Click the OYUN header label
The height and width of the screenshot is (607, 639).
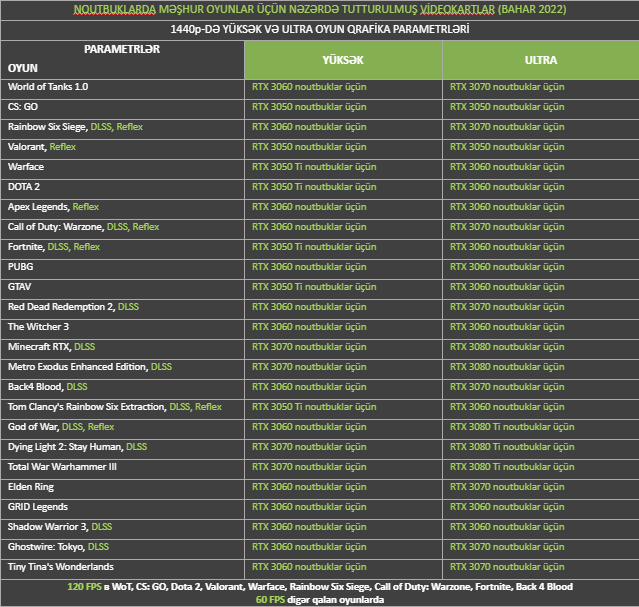[23, 68]
